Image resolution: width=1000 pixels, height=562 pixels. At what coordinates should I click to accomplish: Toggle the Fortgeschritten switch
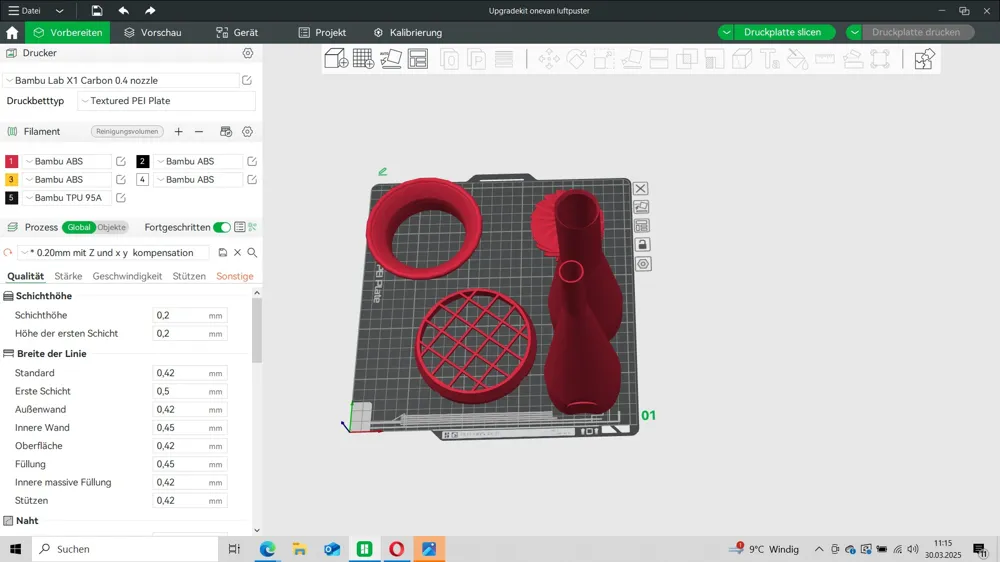[x=221, y=227]
